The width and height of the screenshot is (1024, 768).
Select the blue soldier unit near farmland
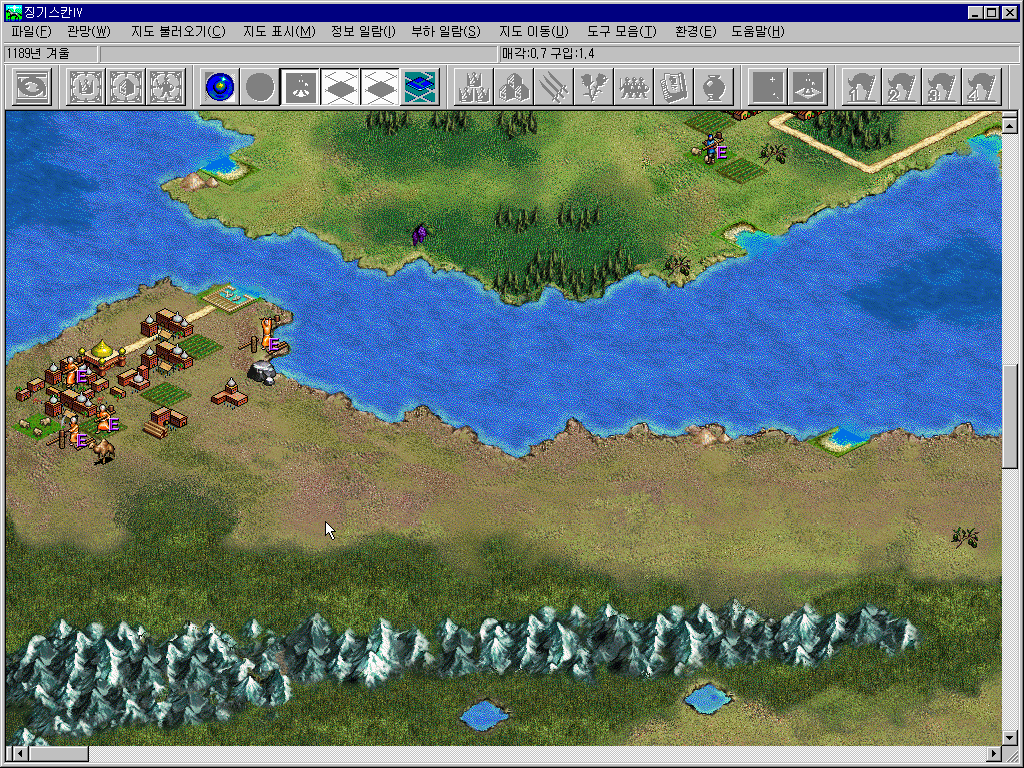click(x=710, y=148)
